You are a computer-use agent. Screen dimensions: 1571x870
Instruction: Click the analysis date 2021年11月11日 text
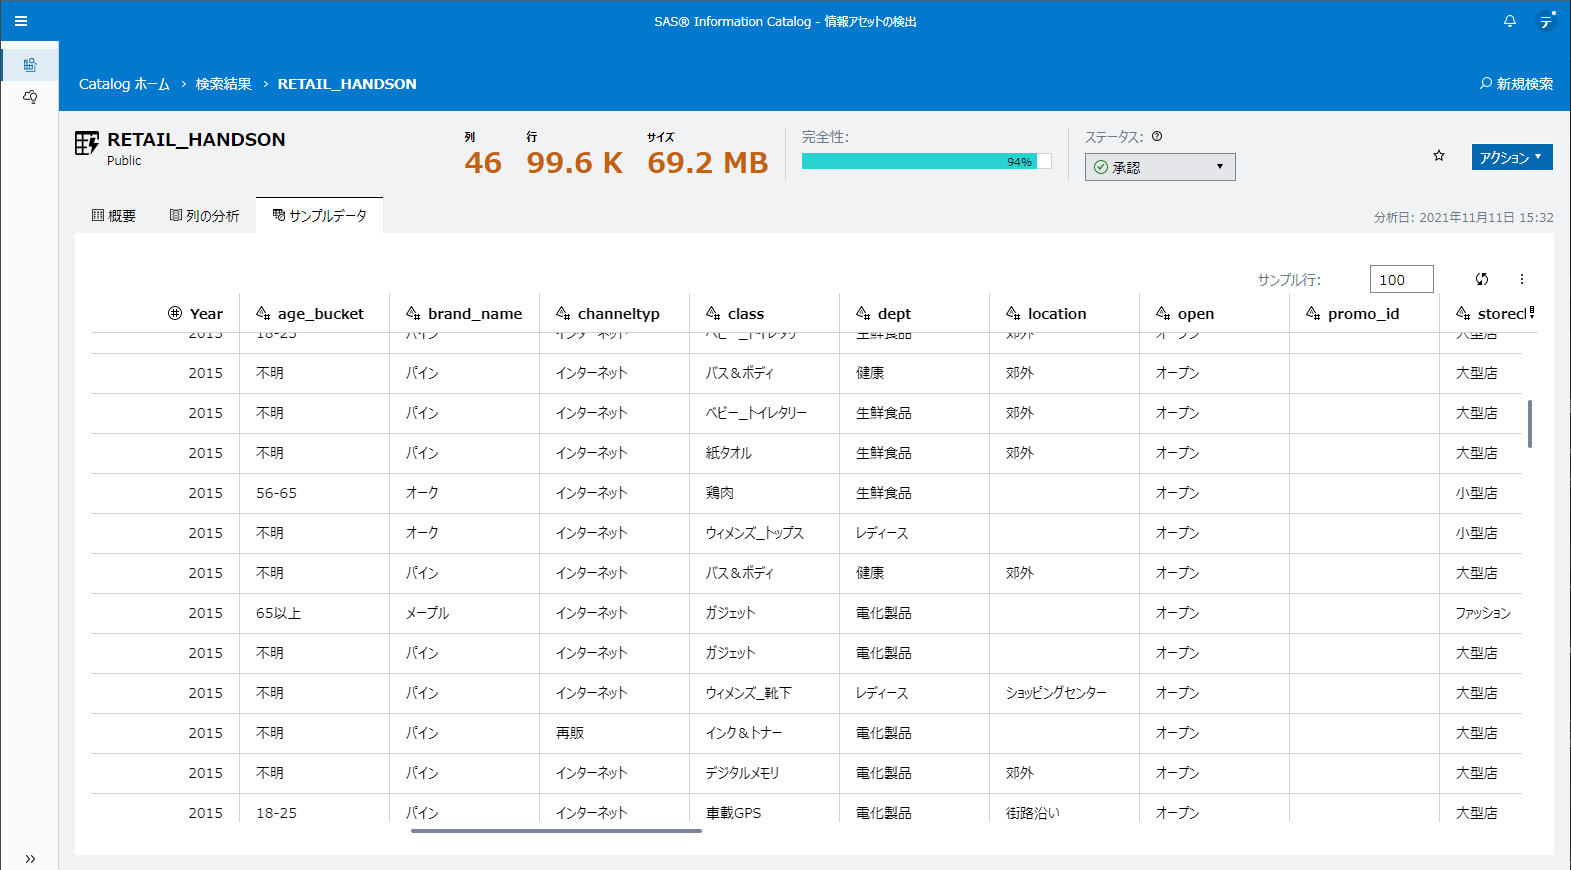1464,217
